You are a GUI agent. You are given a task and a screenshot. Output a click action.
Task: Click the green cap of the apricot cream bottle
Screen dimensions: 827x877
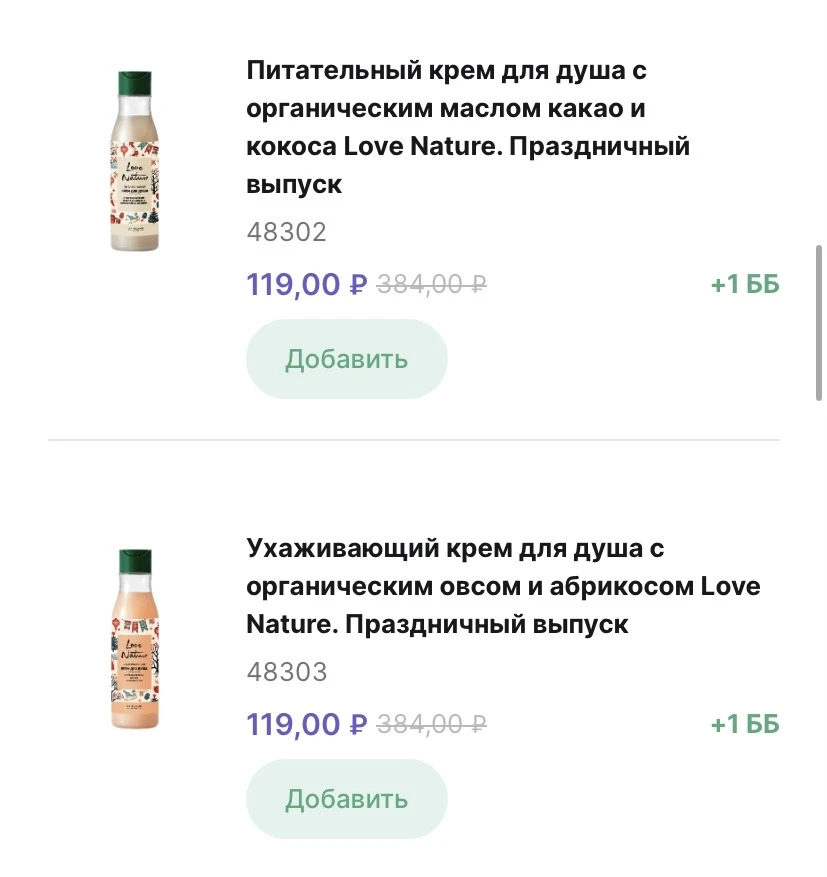pyautogui.click(x=134, y=559)
